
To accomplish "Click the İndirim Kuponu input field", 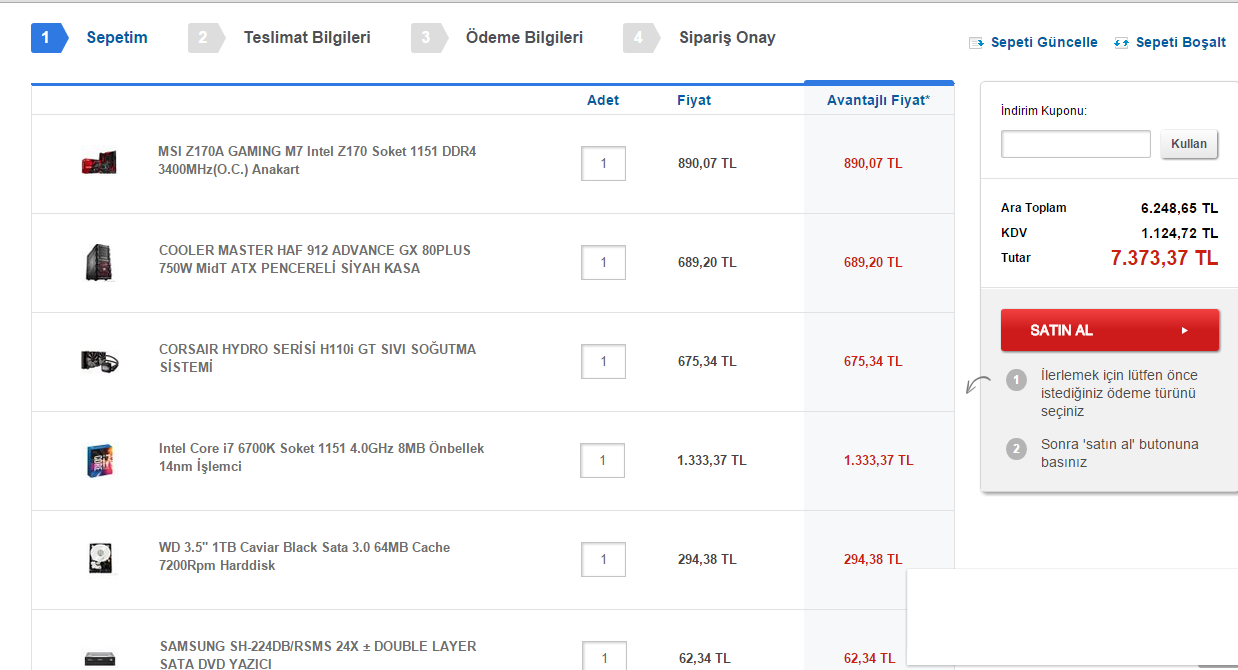I will coord(1076,144).
